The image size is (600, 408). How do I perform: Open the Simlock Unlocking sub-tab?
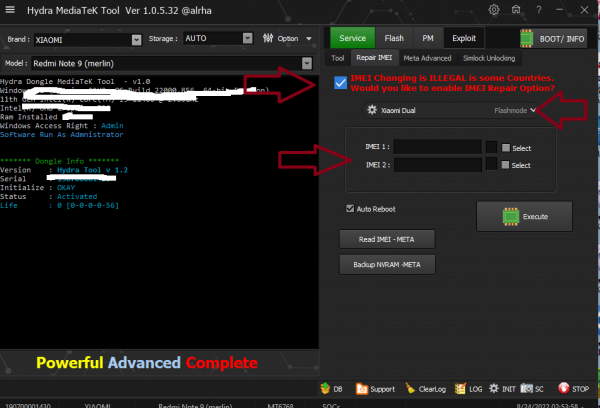pyautogui.click(x=489, y=58)
